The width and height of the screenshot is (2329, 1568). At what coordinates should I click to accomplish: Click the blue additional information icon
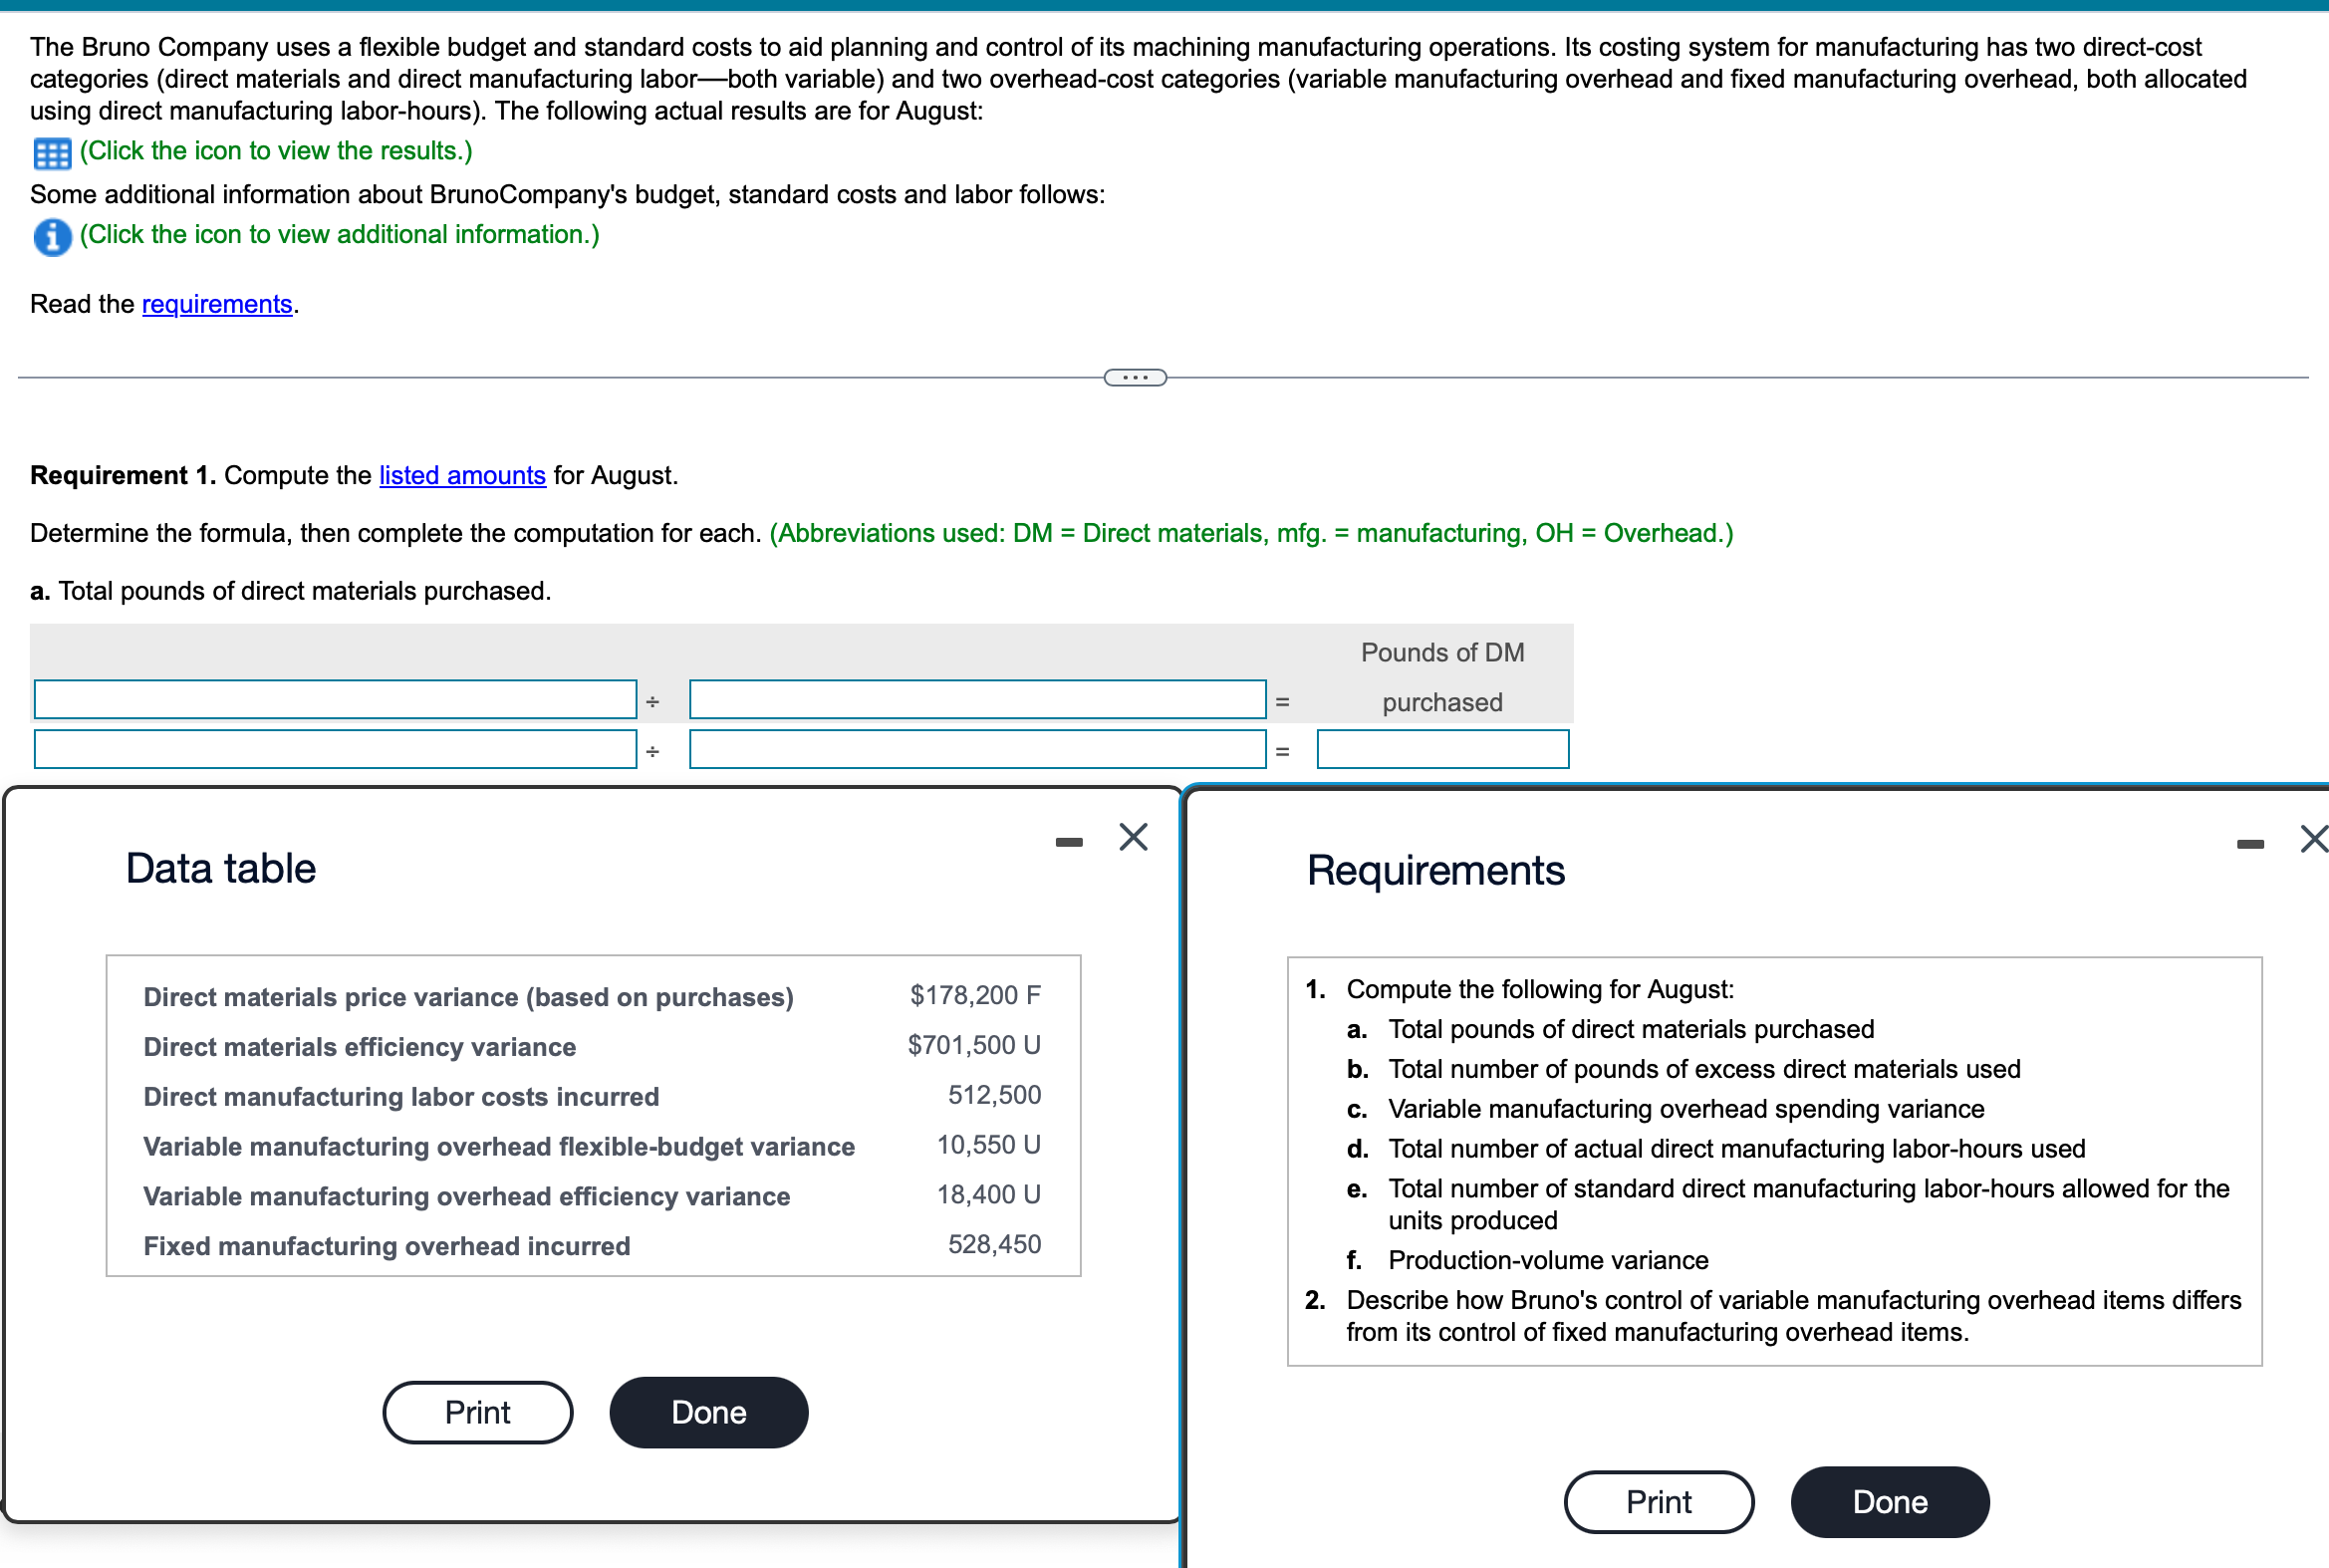click(x=52, y=237)
